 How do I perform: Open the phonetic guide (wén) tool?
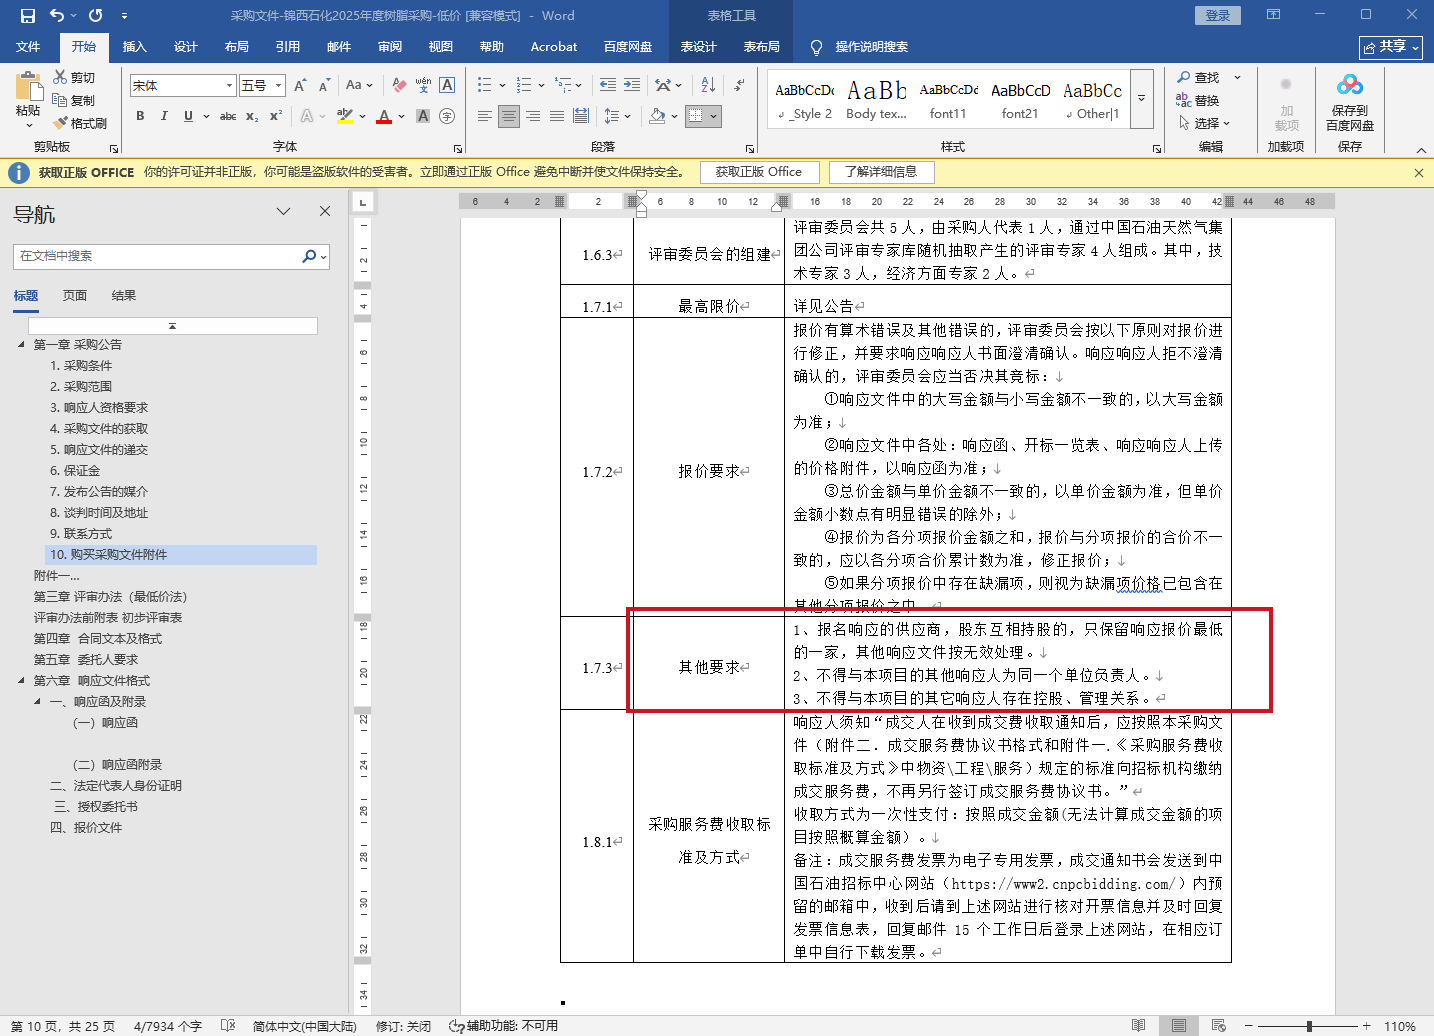click(x=423, y=85)
